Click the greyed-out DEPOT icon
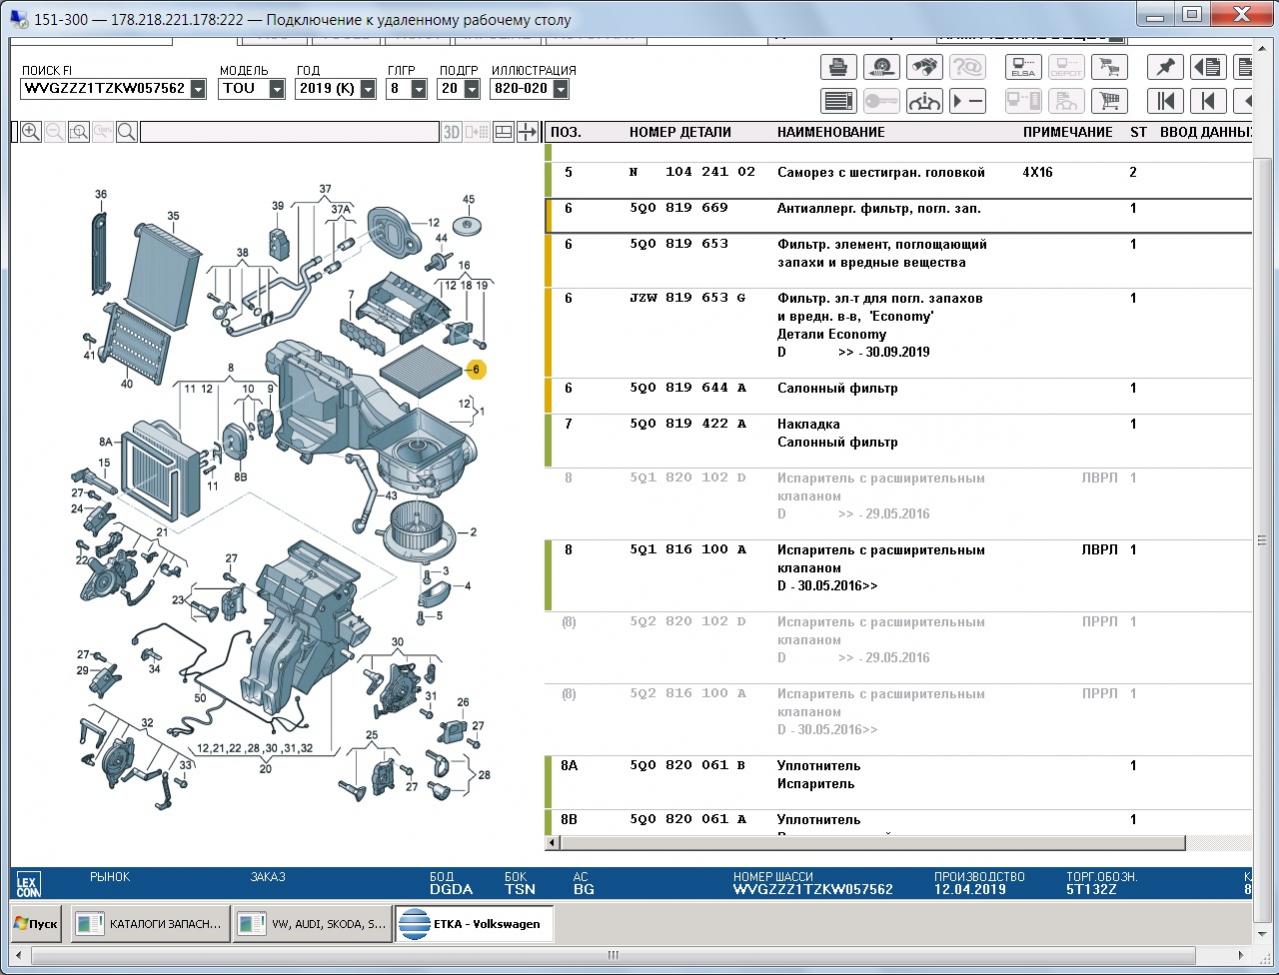 click(x=1066, y=67)
